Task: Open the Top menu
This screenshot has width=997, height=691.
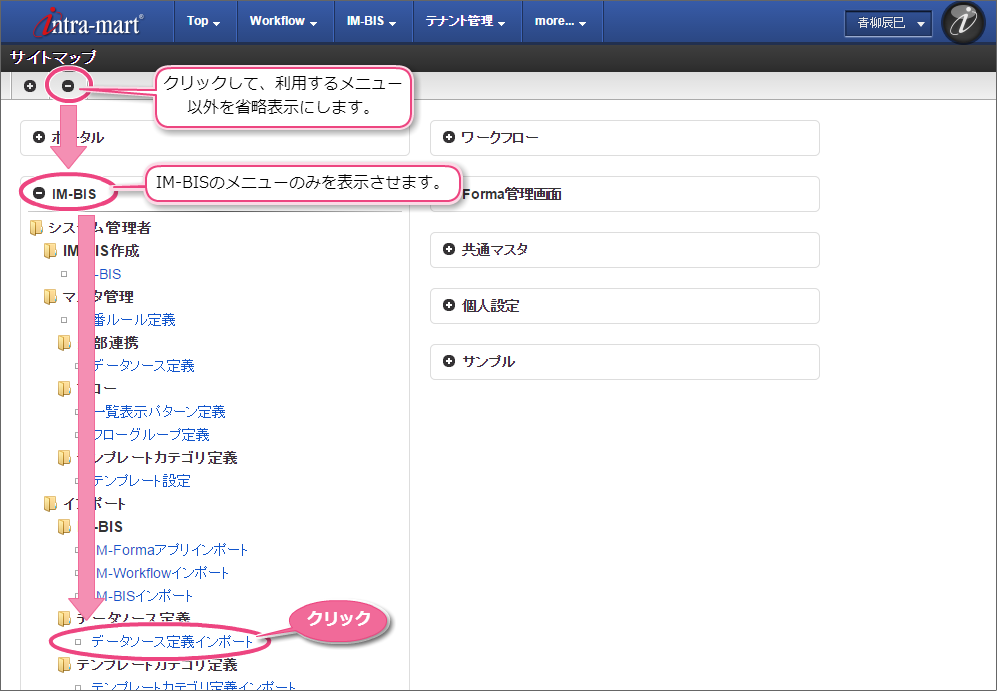Action: point(203,21)
